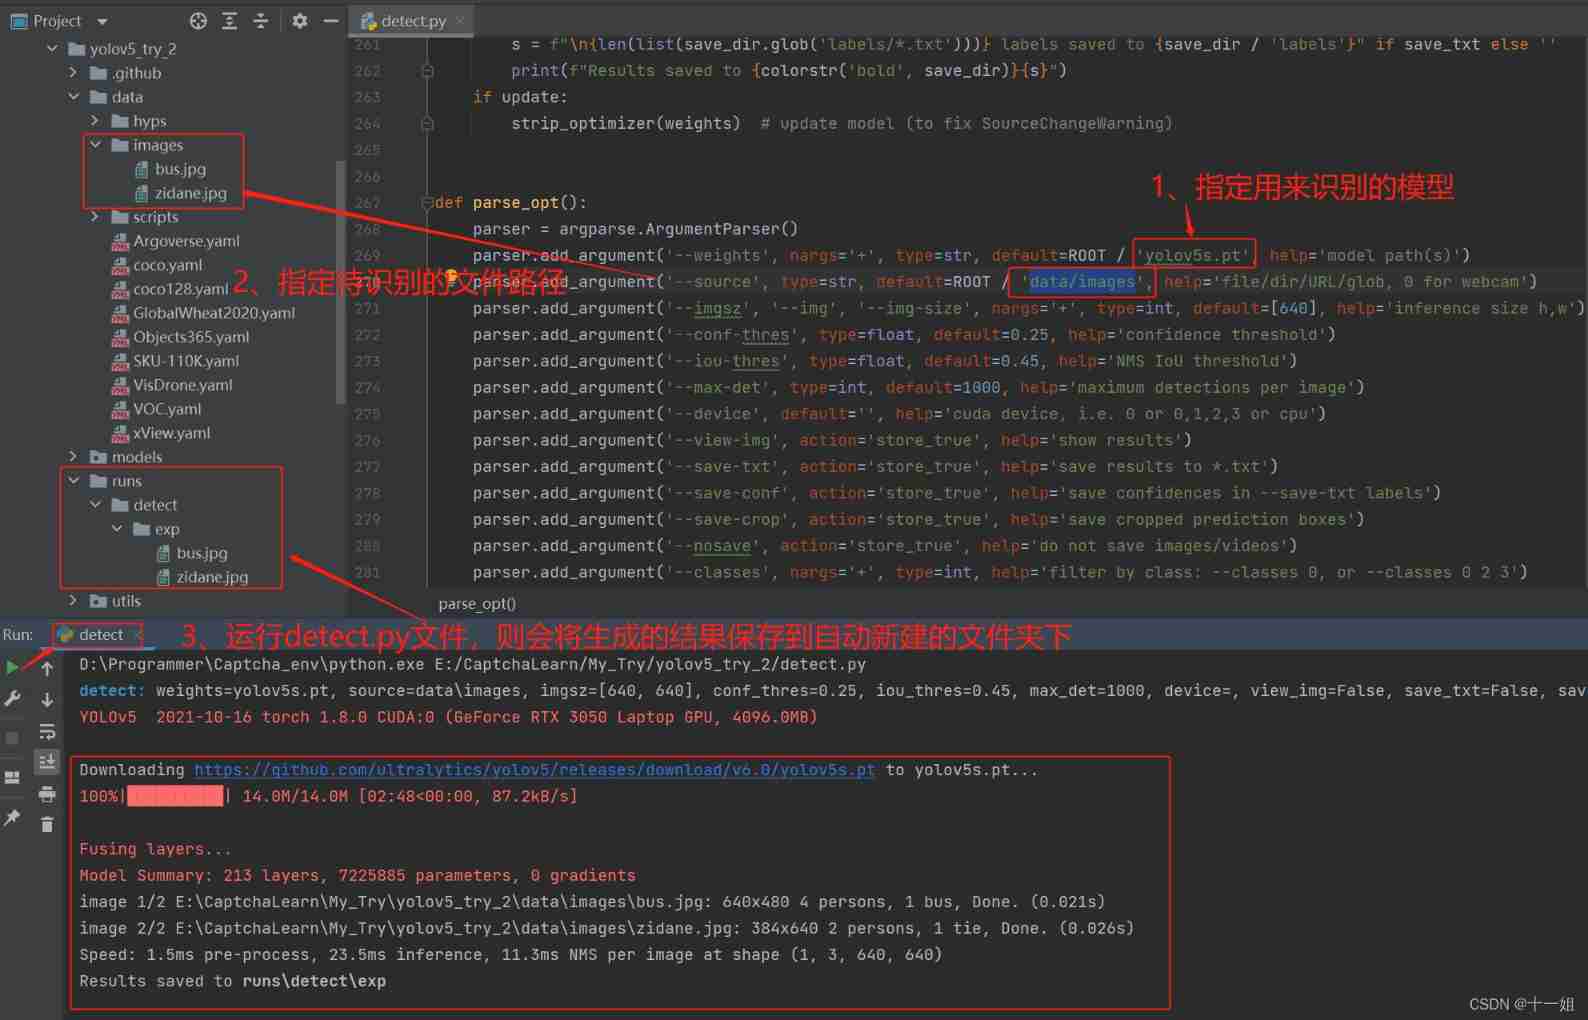
Task: Click the Project panel scrollbar
Action: click(341, 280)
